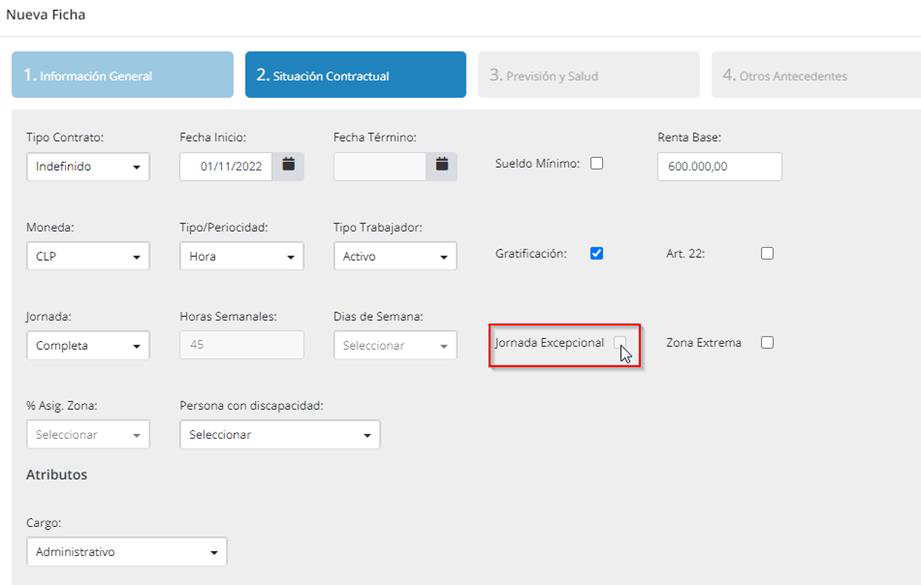Tick the Art. 22 checkbox

coord(767,254)
